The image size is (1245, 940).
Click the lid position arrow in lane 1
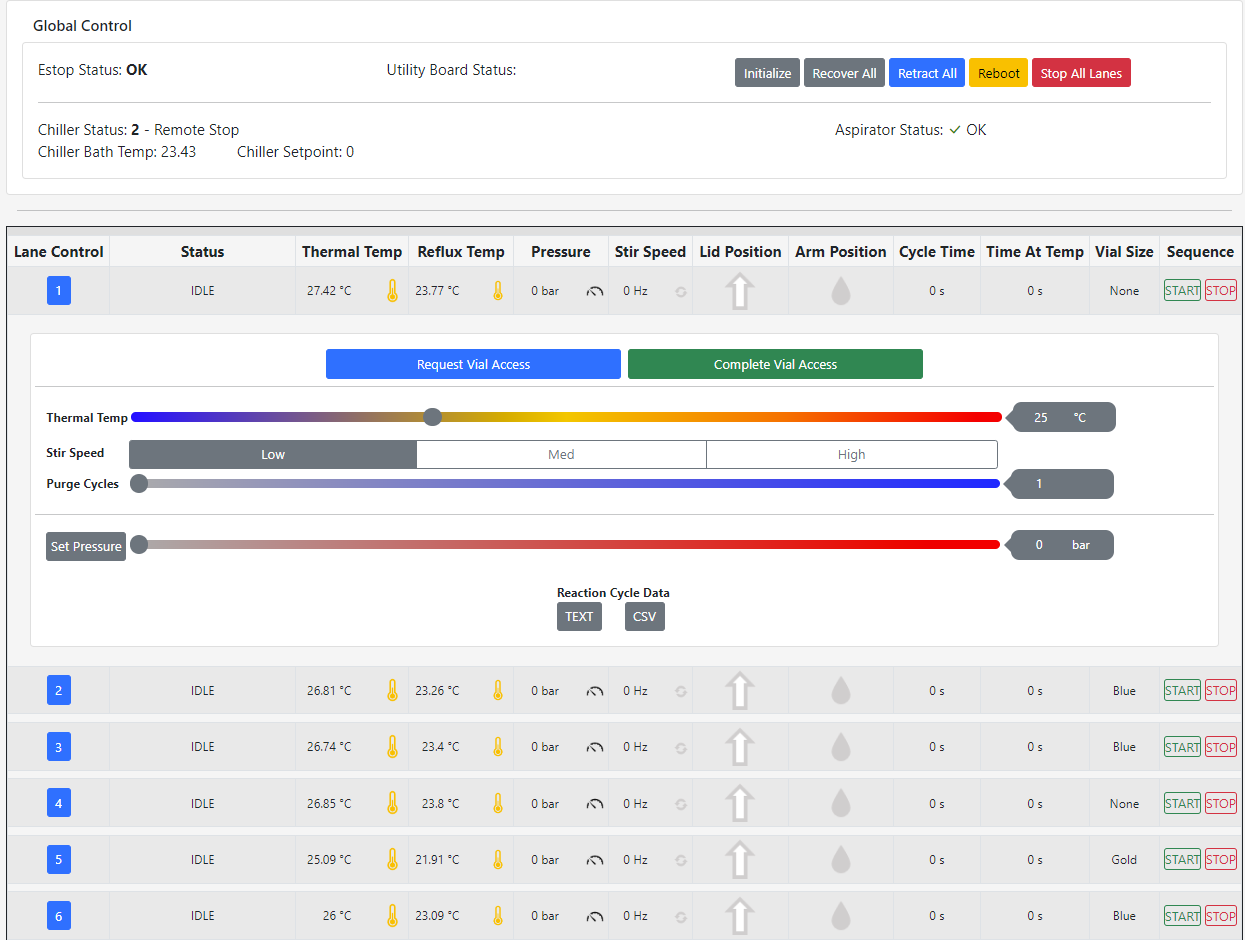[x=739, y=291]
